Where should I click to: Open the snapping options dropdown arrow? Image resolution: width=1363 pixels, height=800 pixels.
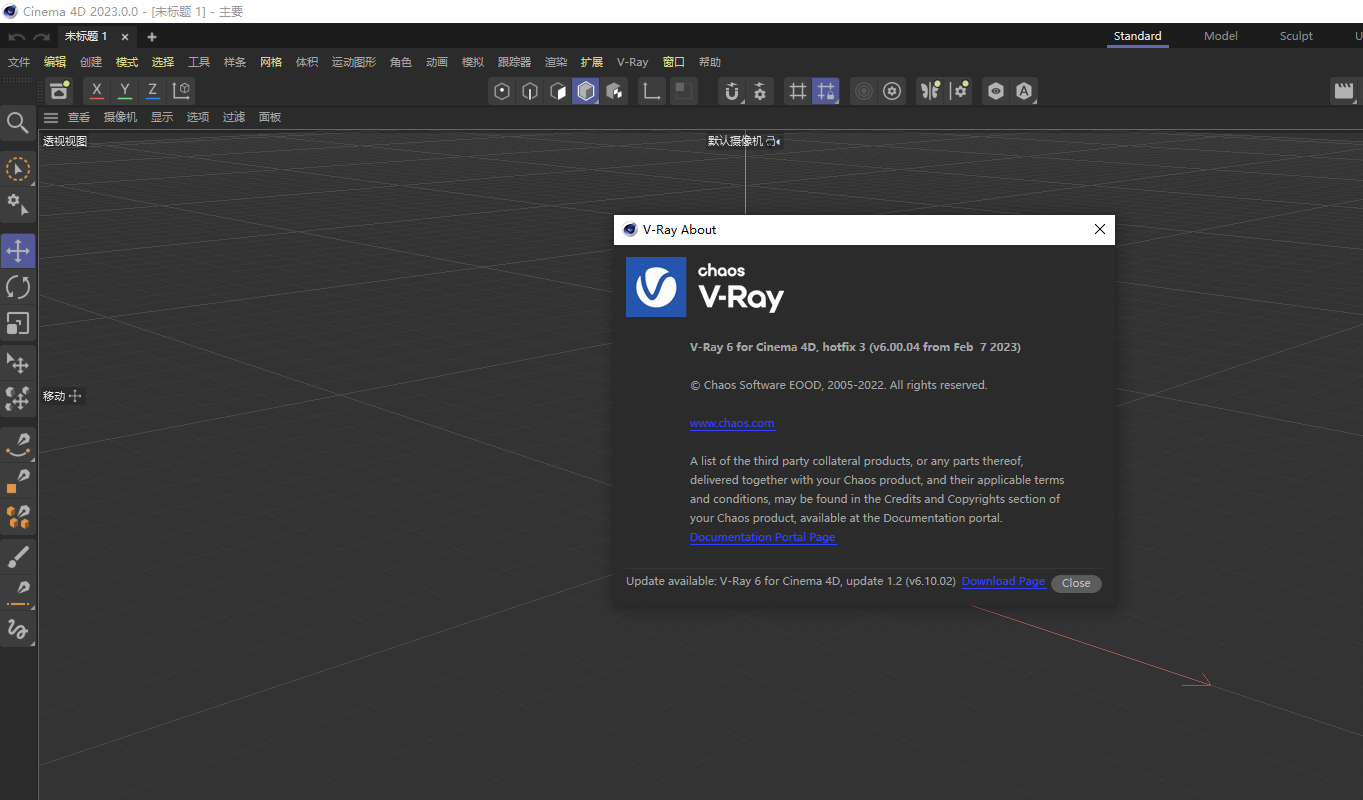pos(744,100)
